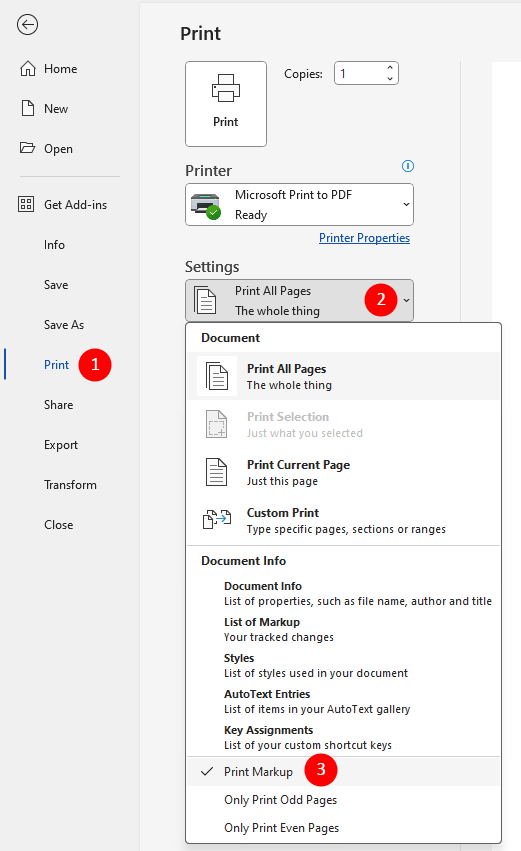Click the large Print button
Viewport: 521px width, 851px height.
pos(226,104)
